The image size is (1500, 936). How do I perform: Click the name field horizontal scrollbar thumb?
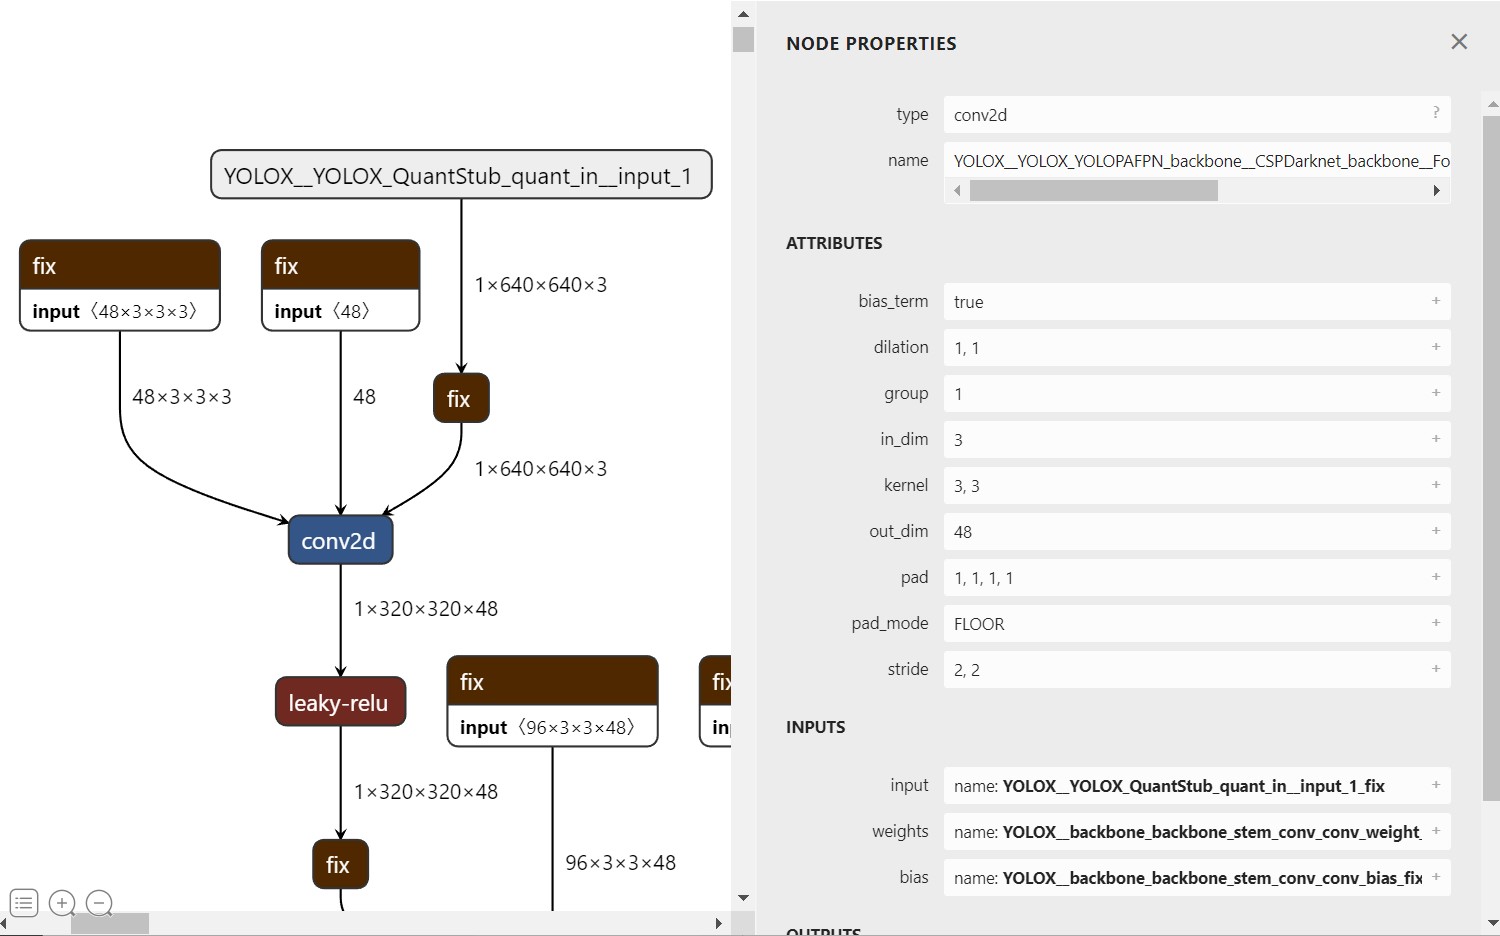[x=1094, y=191]
